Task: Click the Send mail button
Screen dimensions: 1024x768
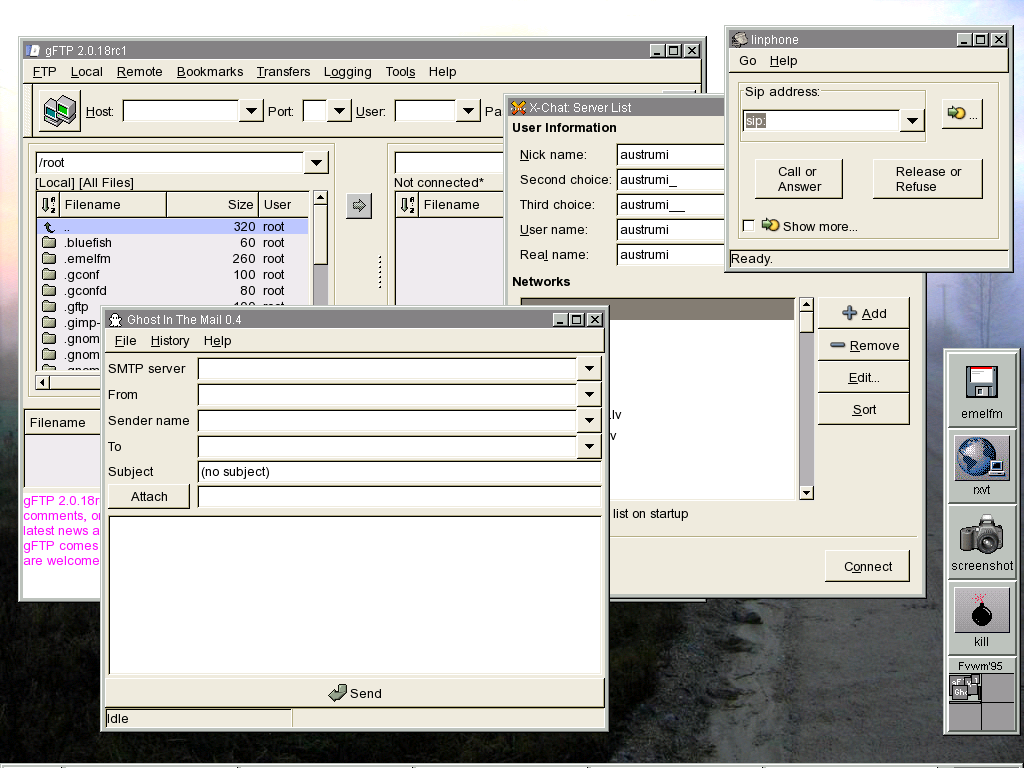Action: coord(355,693)
